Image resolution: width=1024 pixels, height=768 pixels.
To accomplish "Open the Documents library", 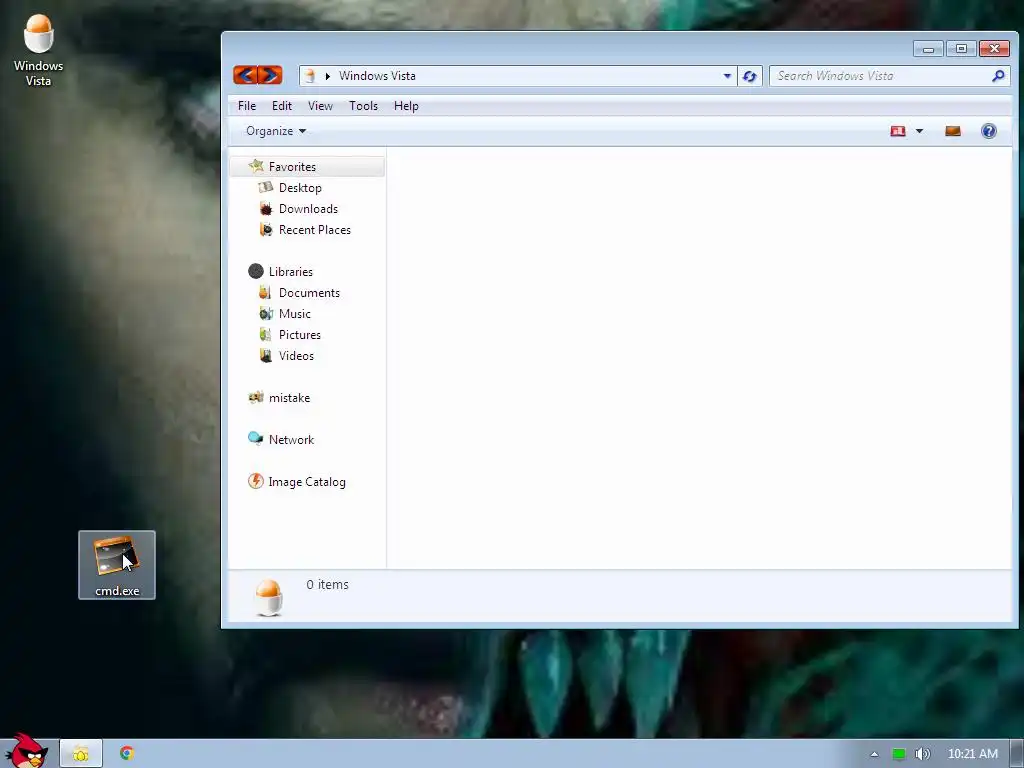I will pyautogui.click(x=309, y=293).
